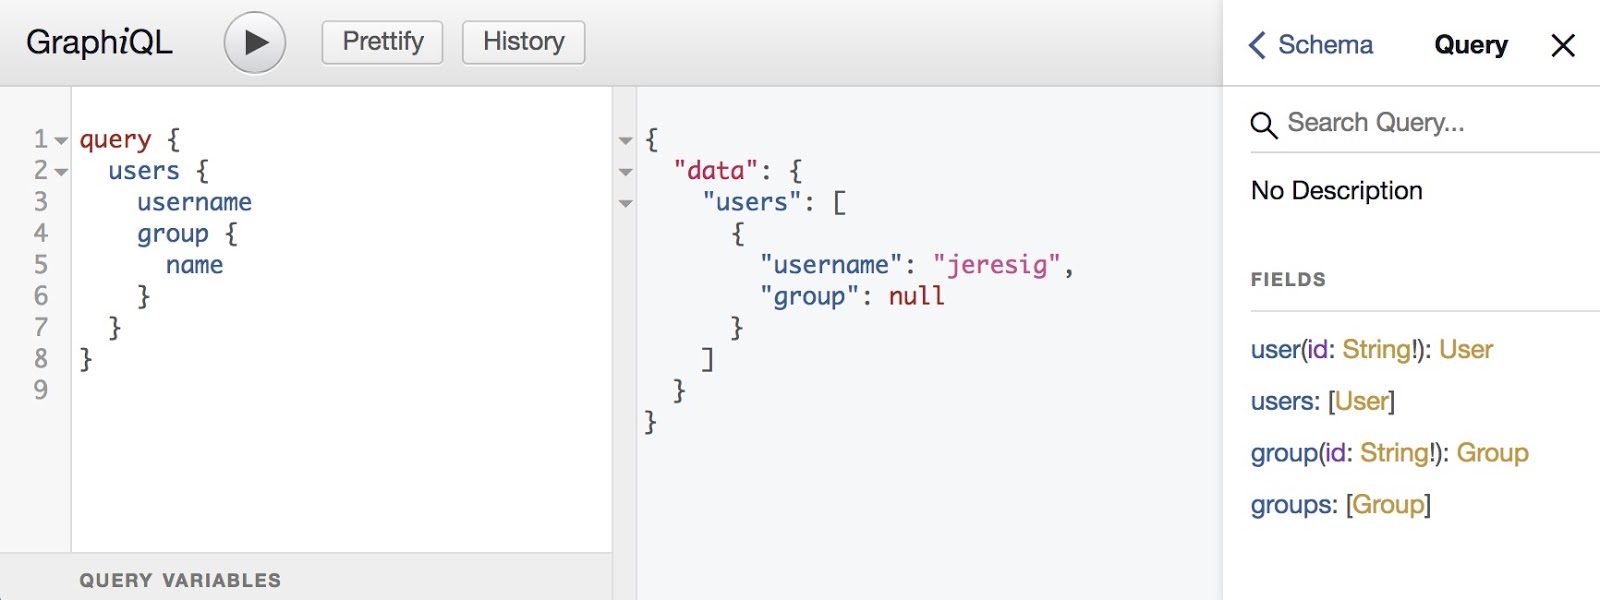Click the Prettify button
This screenshot has height=600, width=1600.
[382, 42]
